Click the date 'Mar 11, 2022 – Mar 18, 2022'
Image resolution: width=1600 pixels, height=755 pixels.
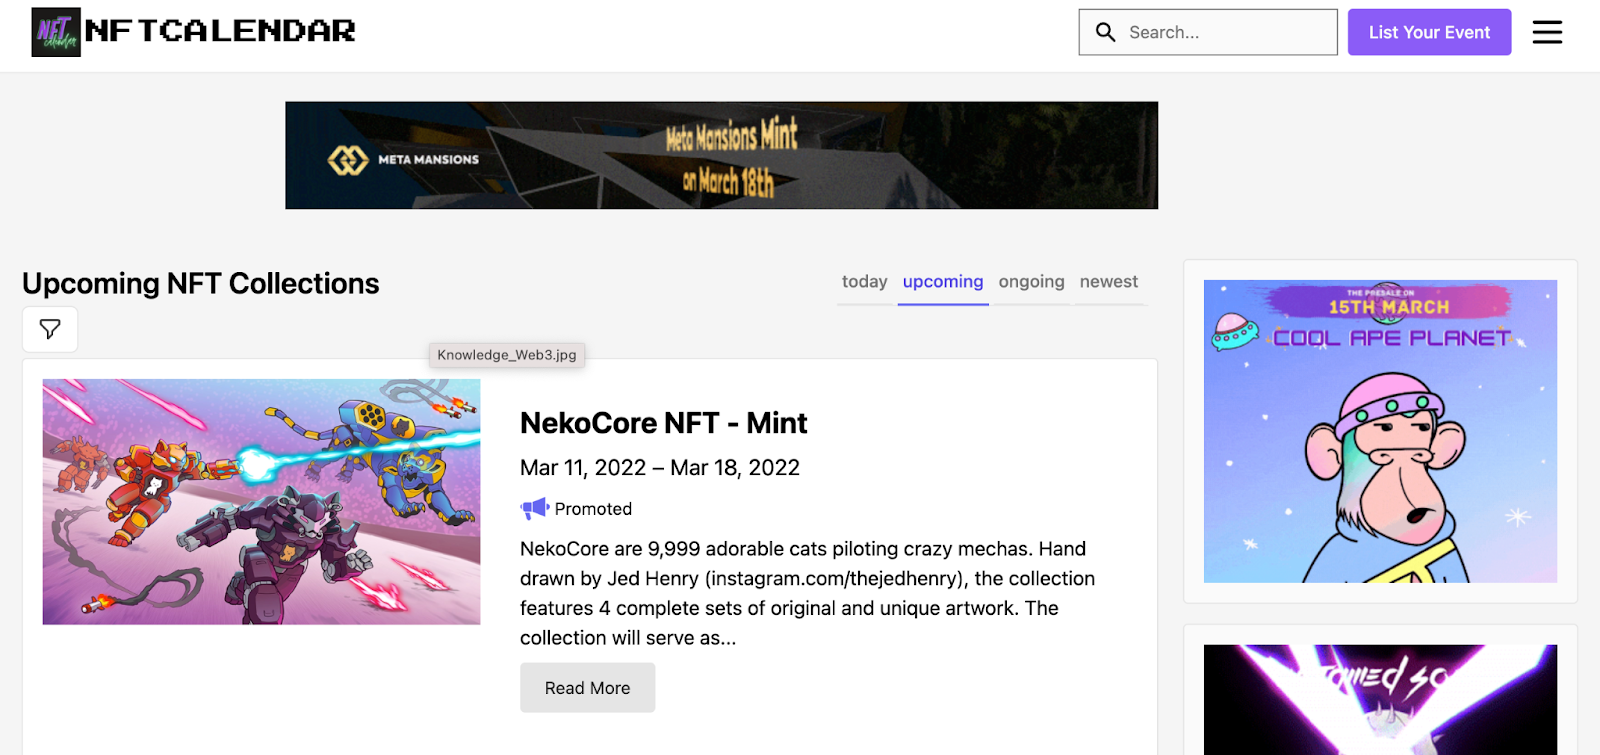pyautogui.click(x=660, y=468)
